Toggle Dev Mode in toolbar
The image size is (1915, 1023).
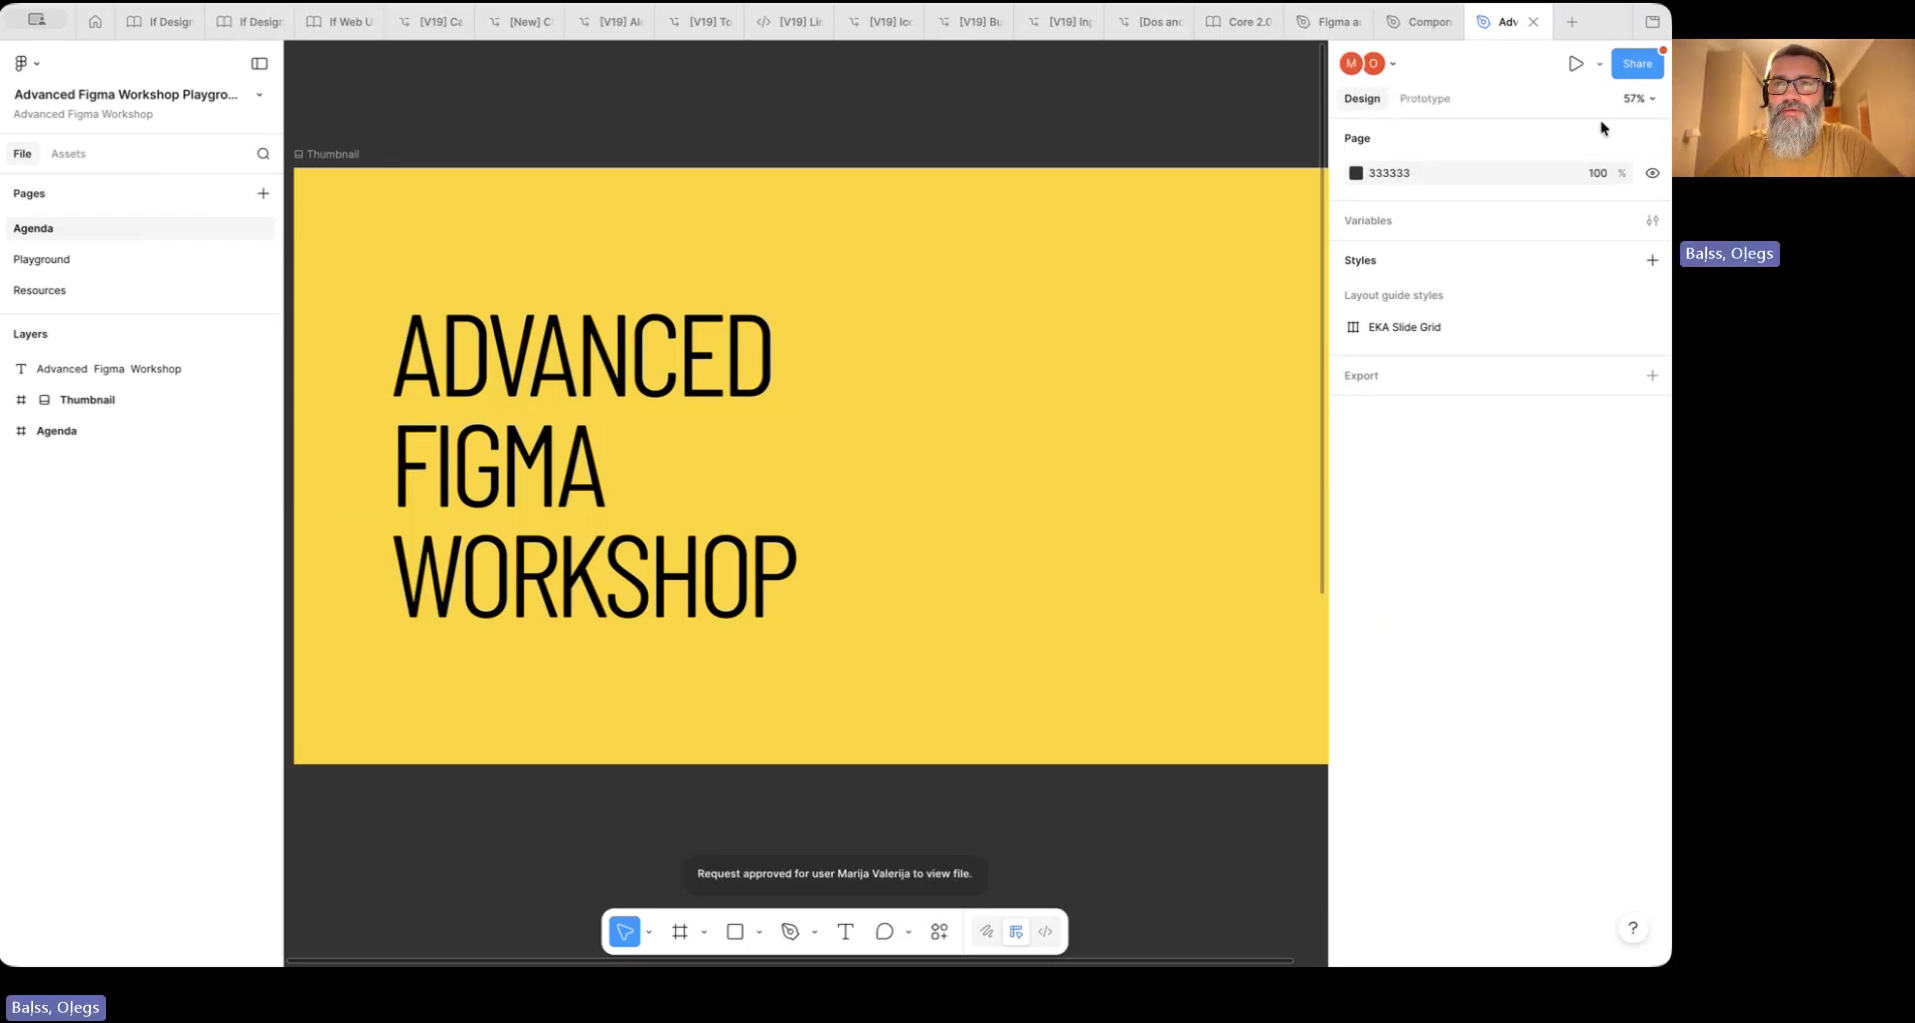tap(1045, 932)
